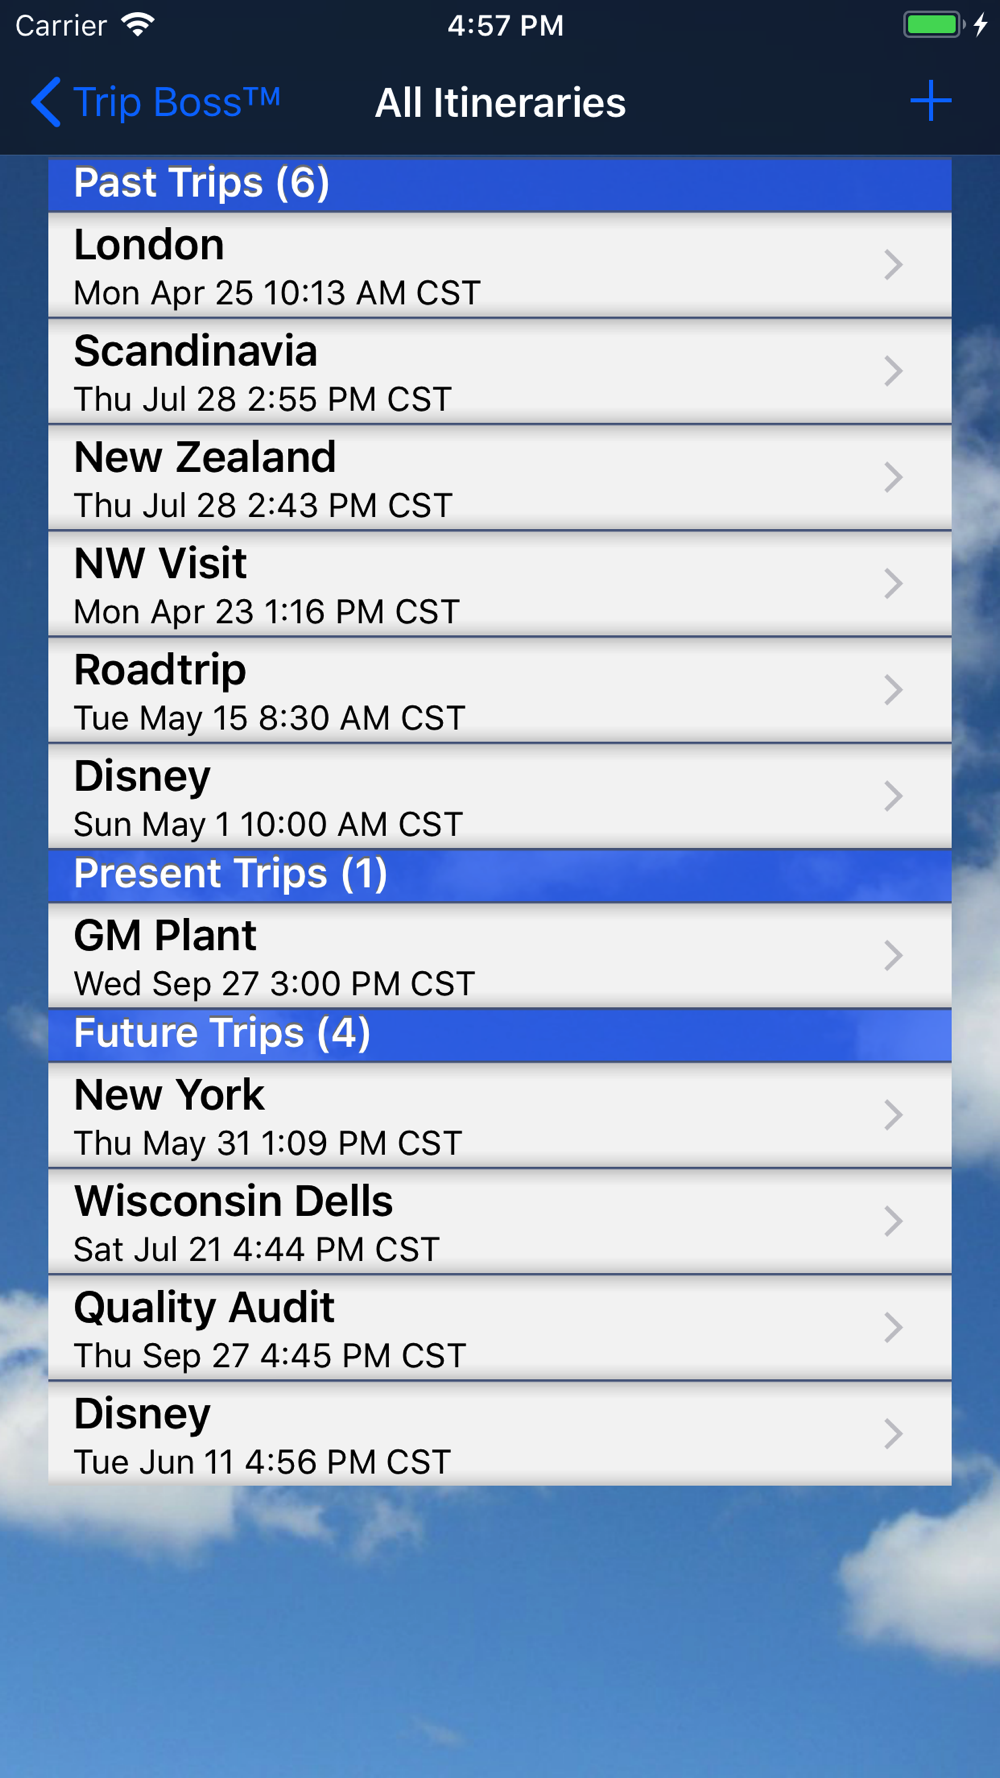This screenshot has height=1778, width=1000.
Task: Go back to Trip Boss screen
Action: pos(175,102)
